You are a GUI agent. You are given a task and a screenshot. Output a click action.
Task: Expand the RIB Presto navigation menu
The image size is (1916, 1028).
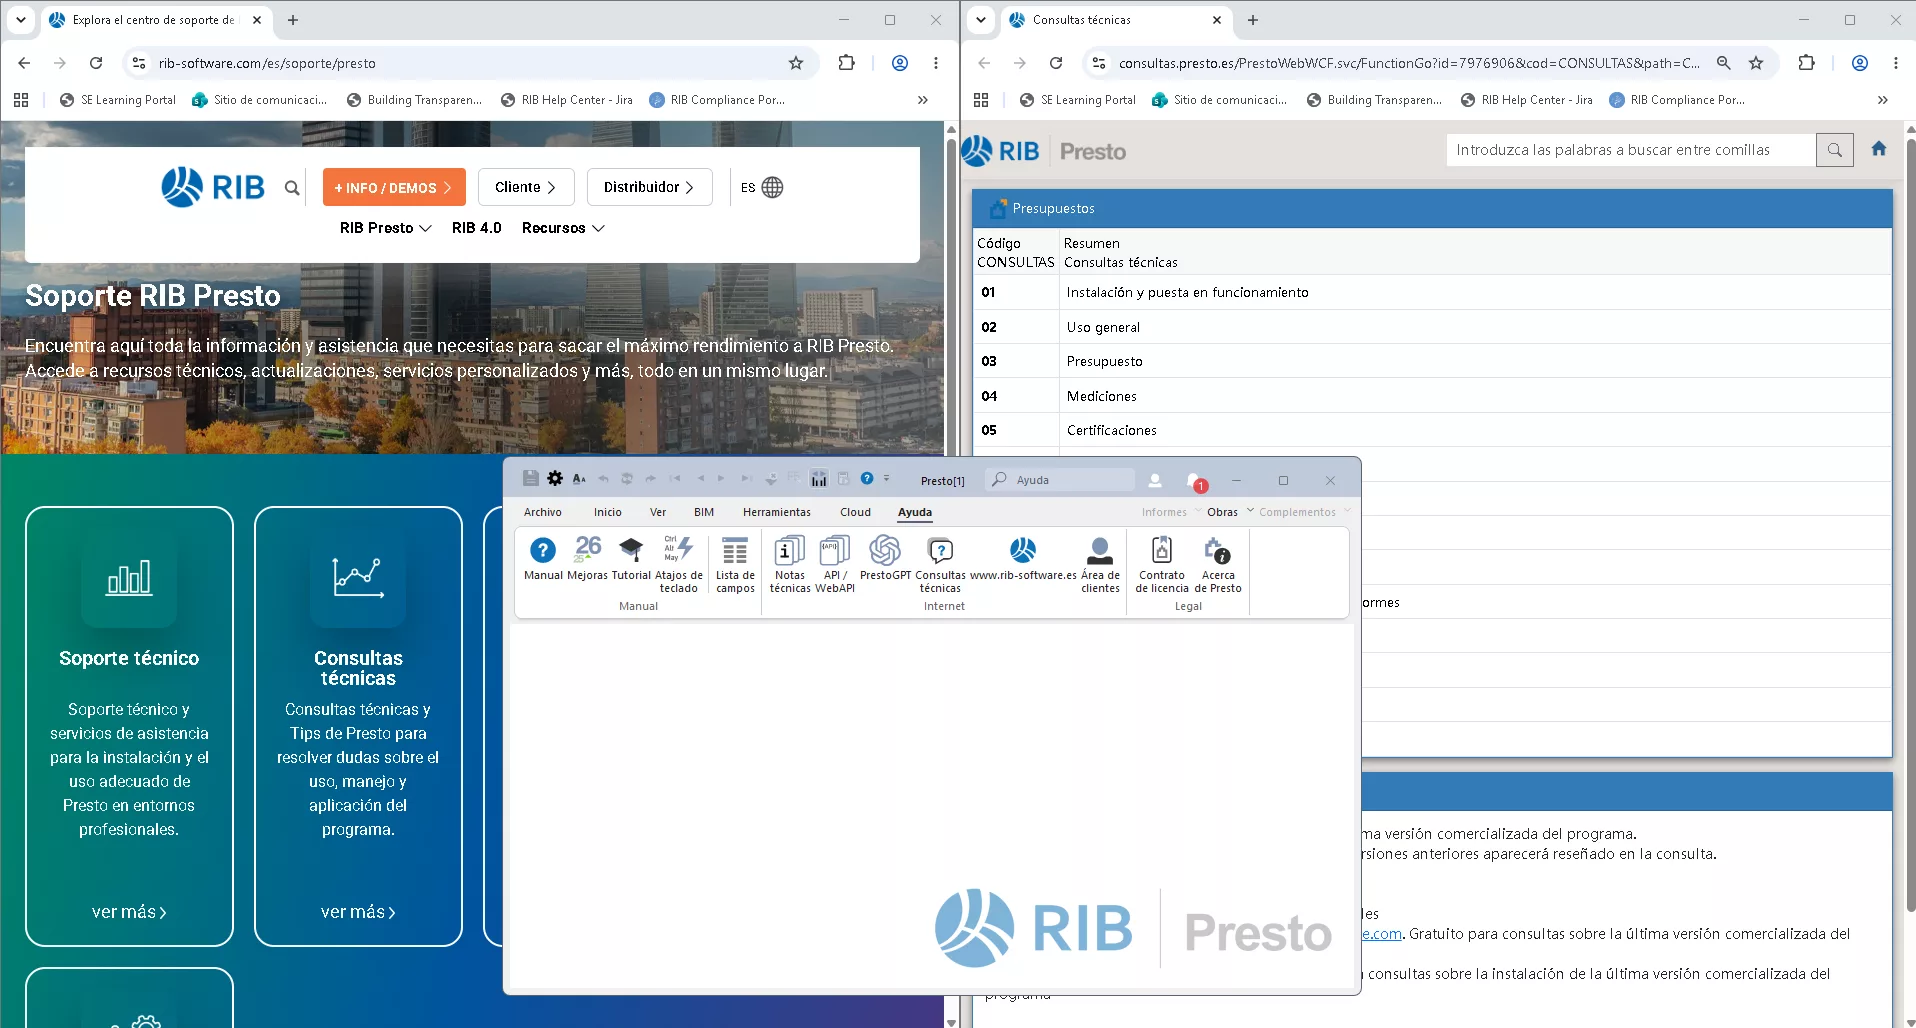(x=385, y=228)
